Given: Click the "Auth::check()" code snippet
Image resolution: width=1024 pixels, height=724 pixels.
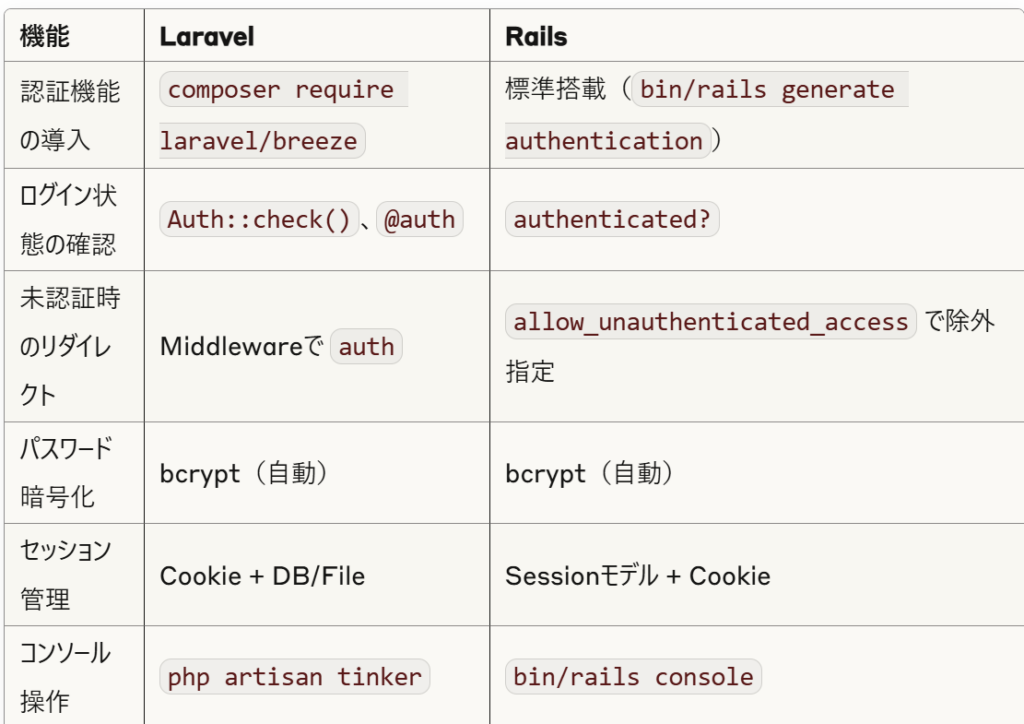Looking at the screenshot, I should click(259, 219).
